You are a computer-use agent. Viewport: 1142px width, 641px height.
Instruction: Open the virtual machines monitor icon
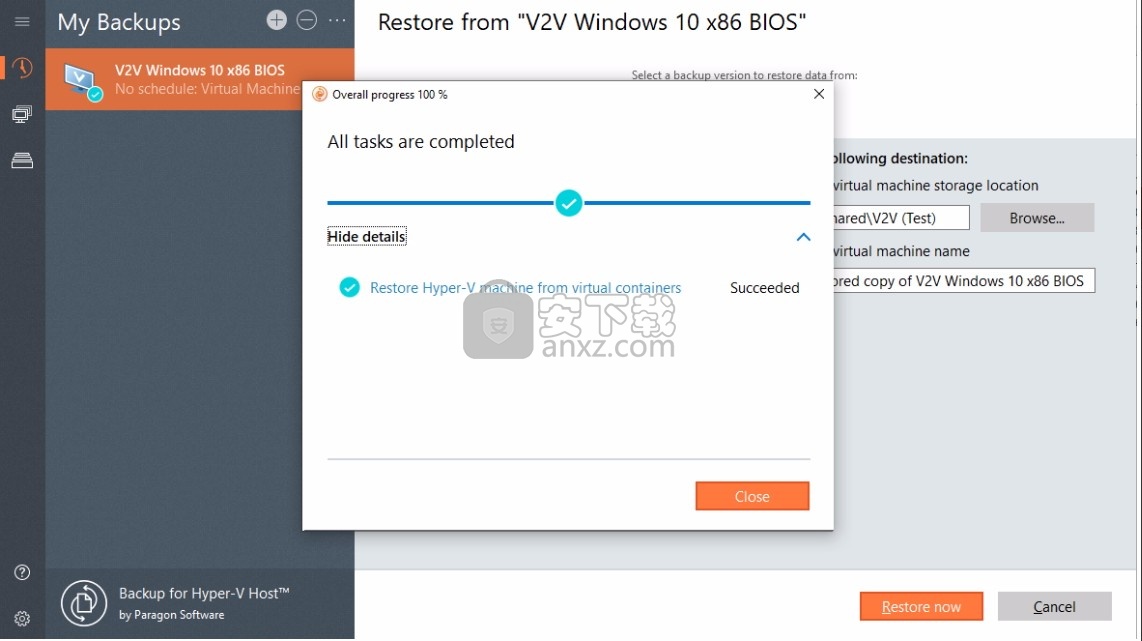coord(22,114)
